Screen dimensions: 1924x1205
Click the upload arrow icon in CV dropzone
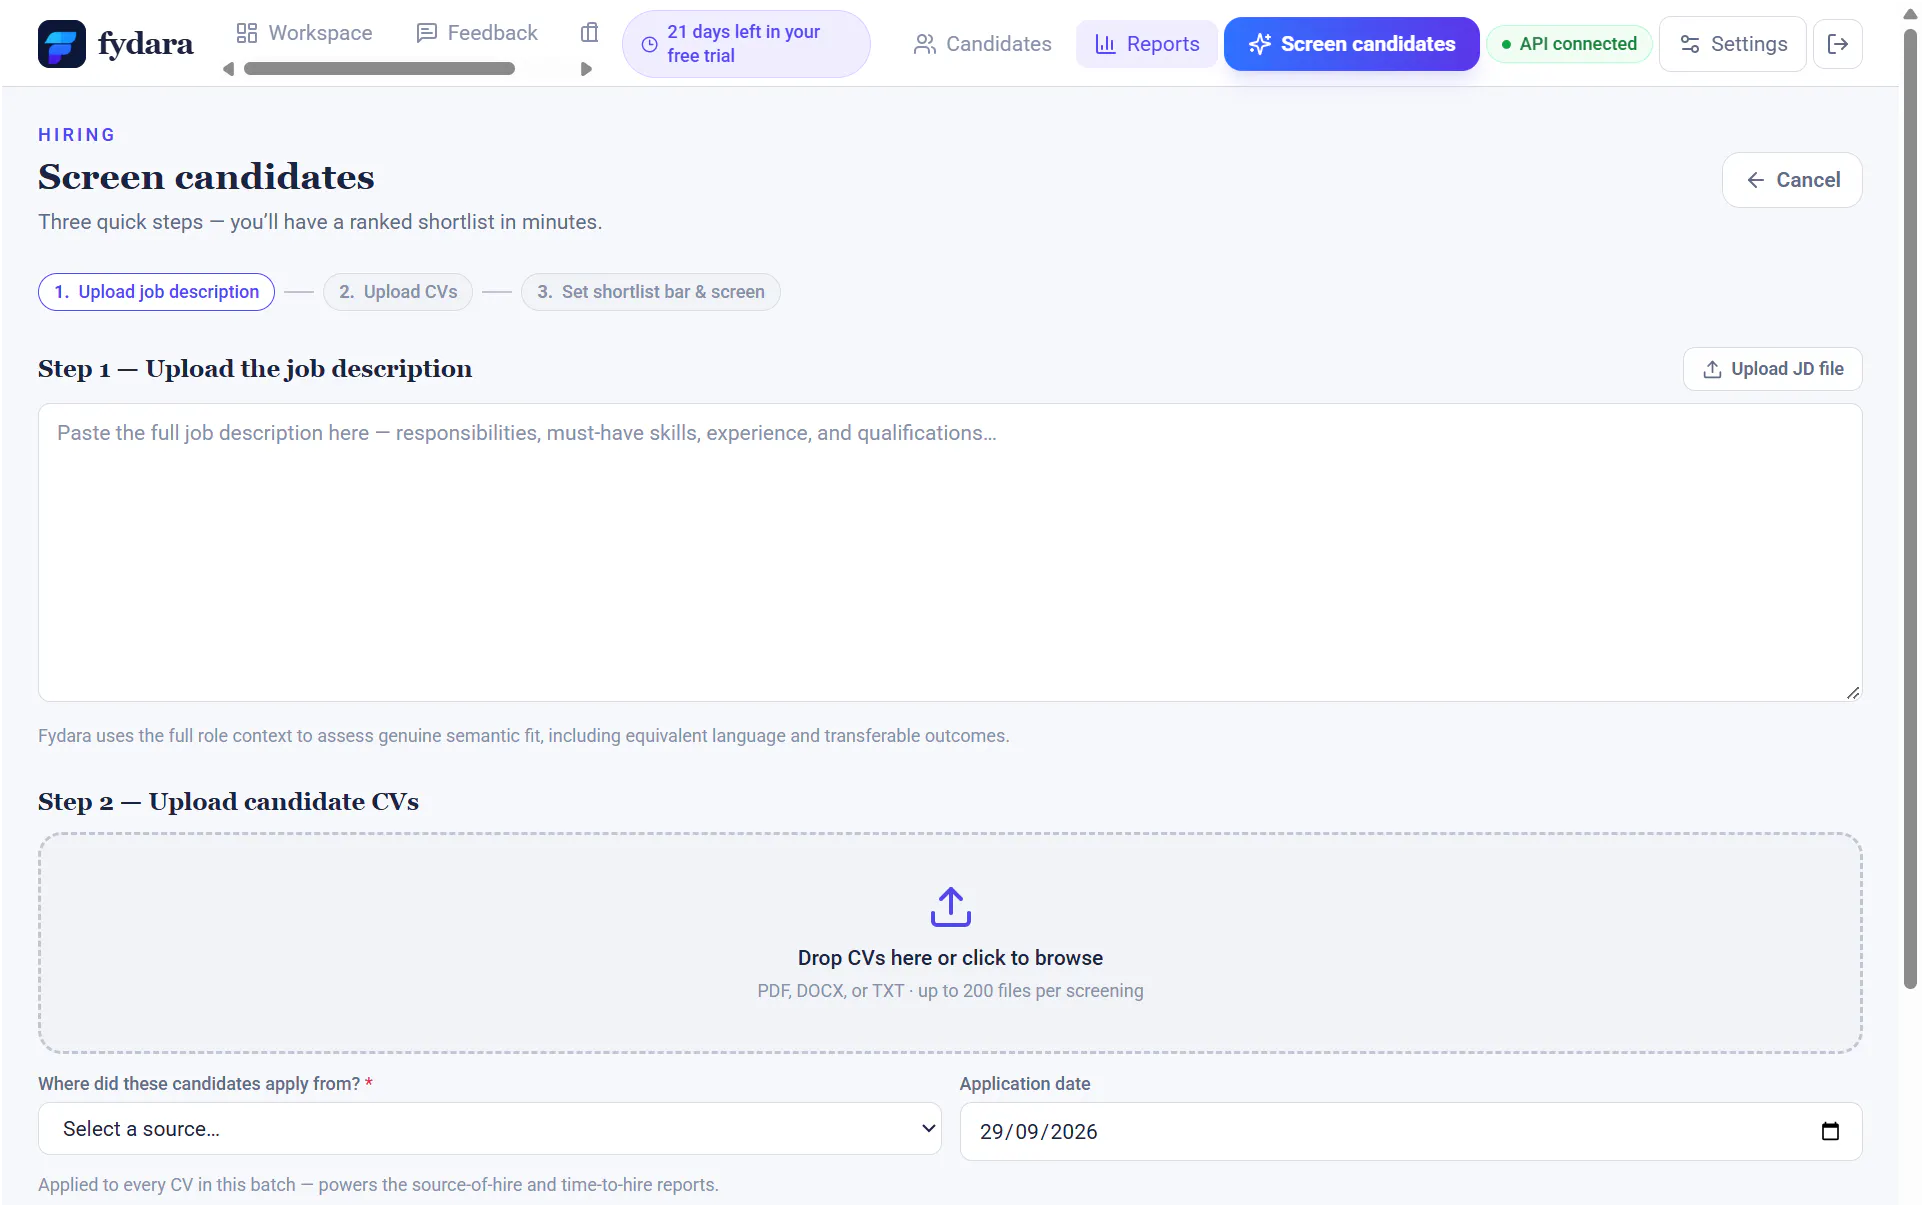950,907
